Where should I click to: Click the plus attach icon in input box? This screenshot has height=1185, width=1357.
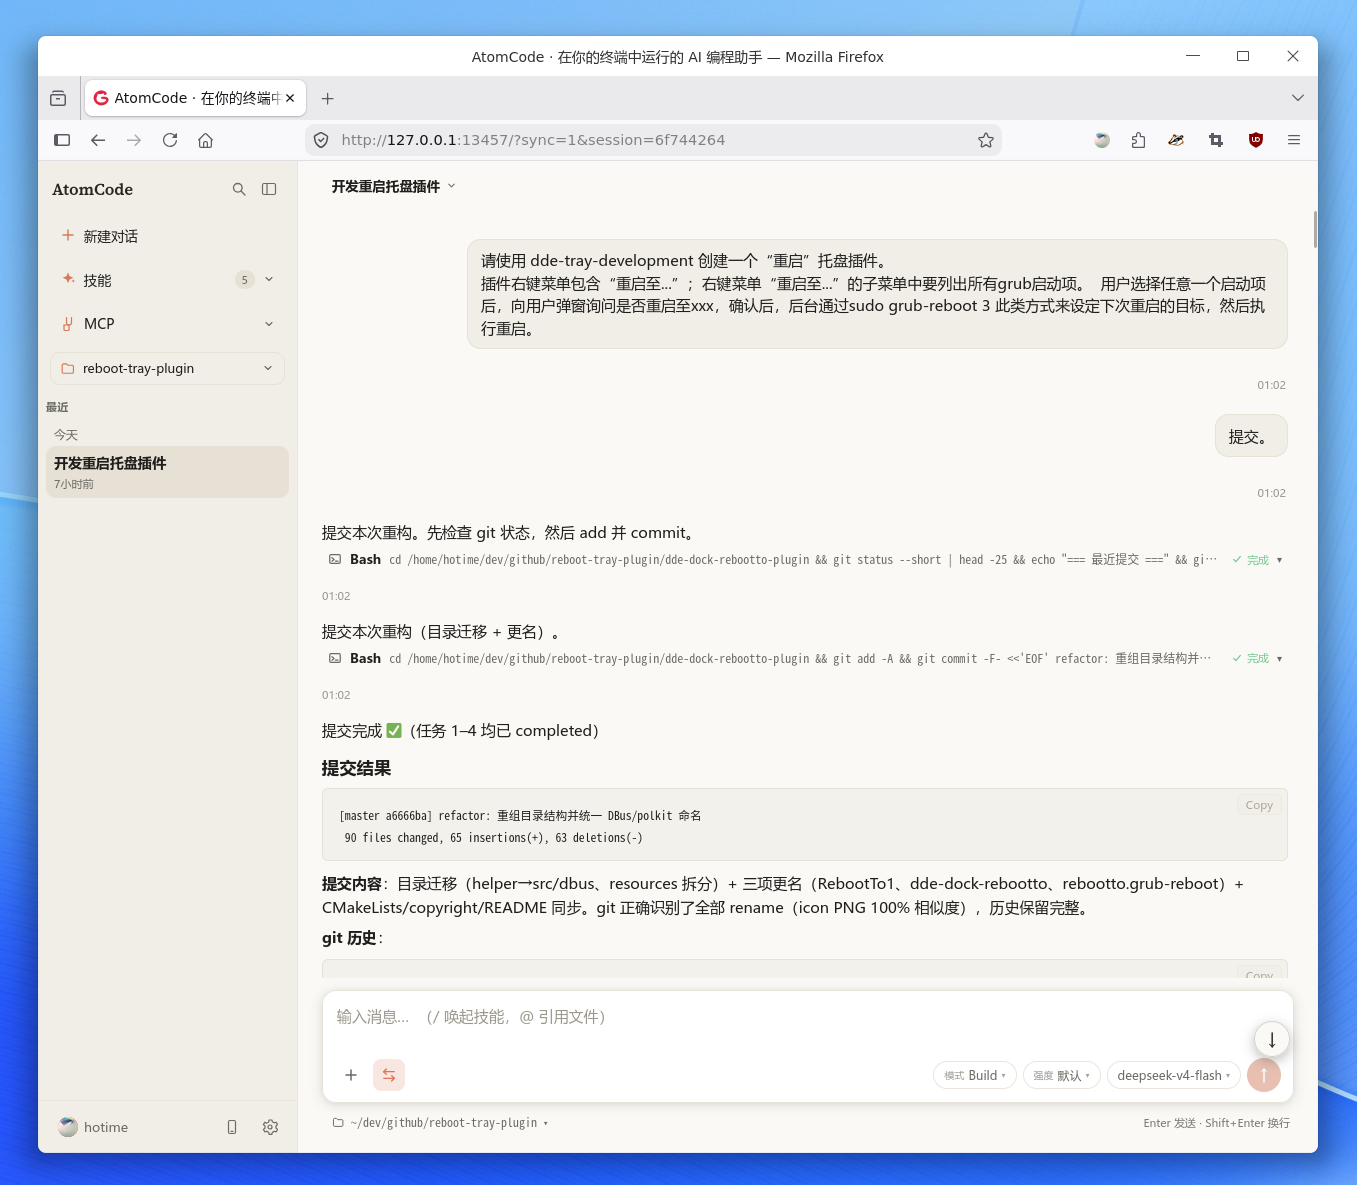tap(351, 1075)
